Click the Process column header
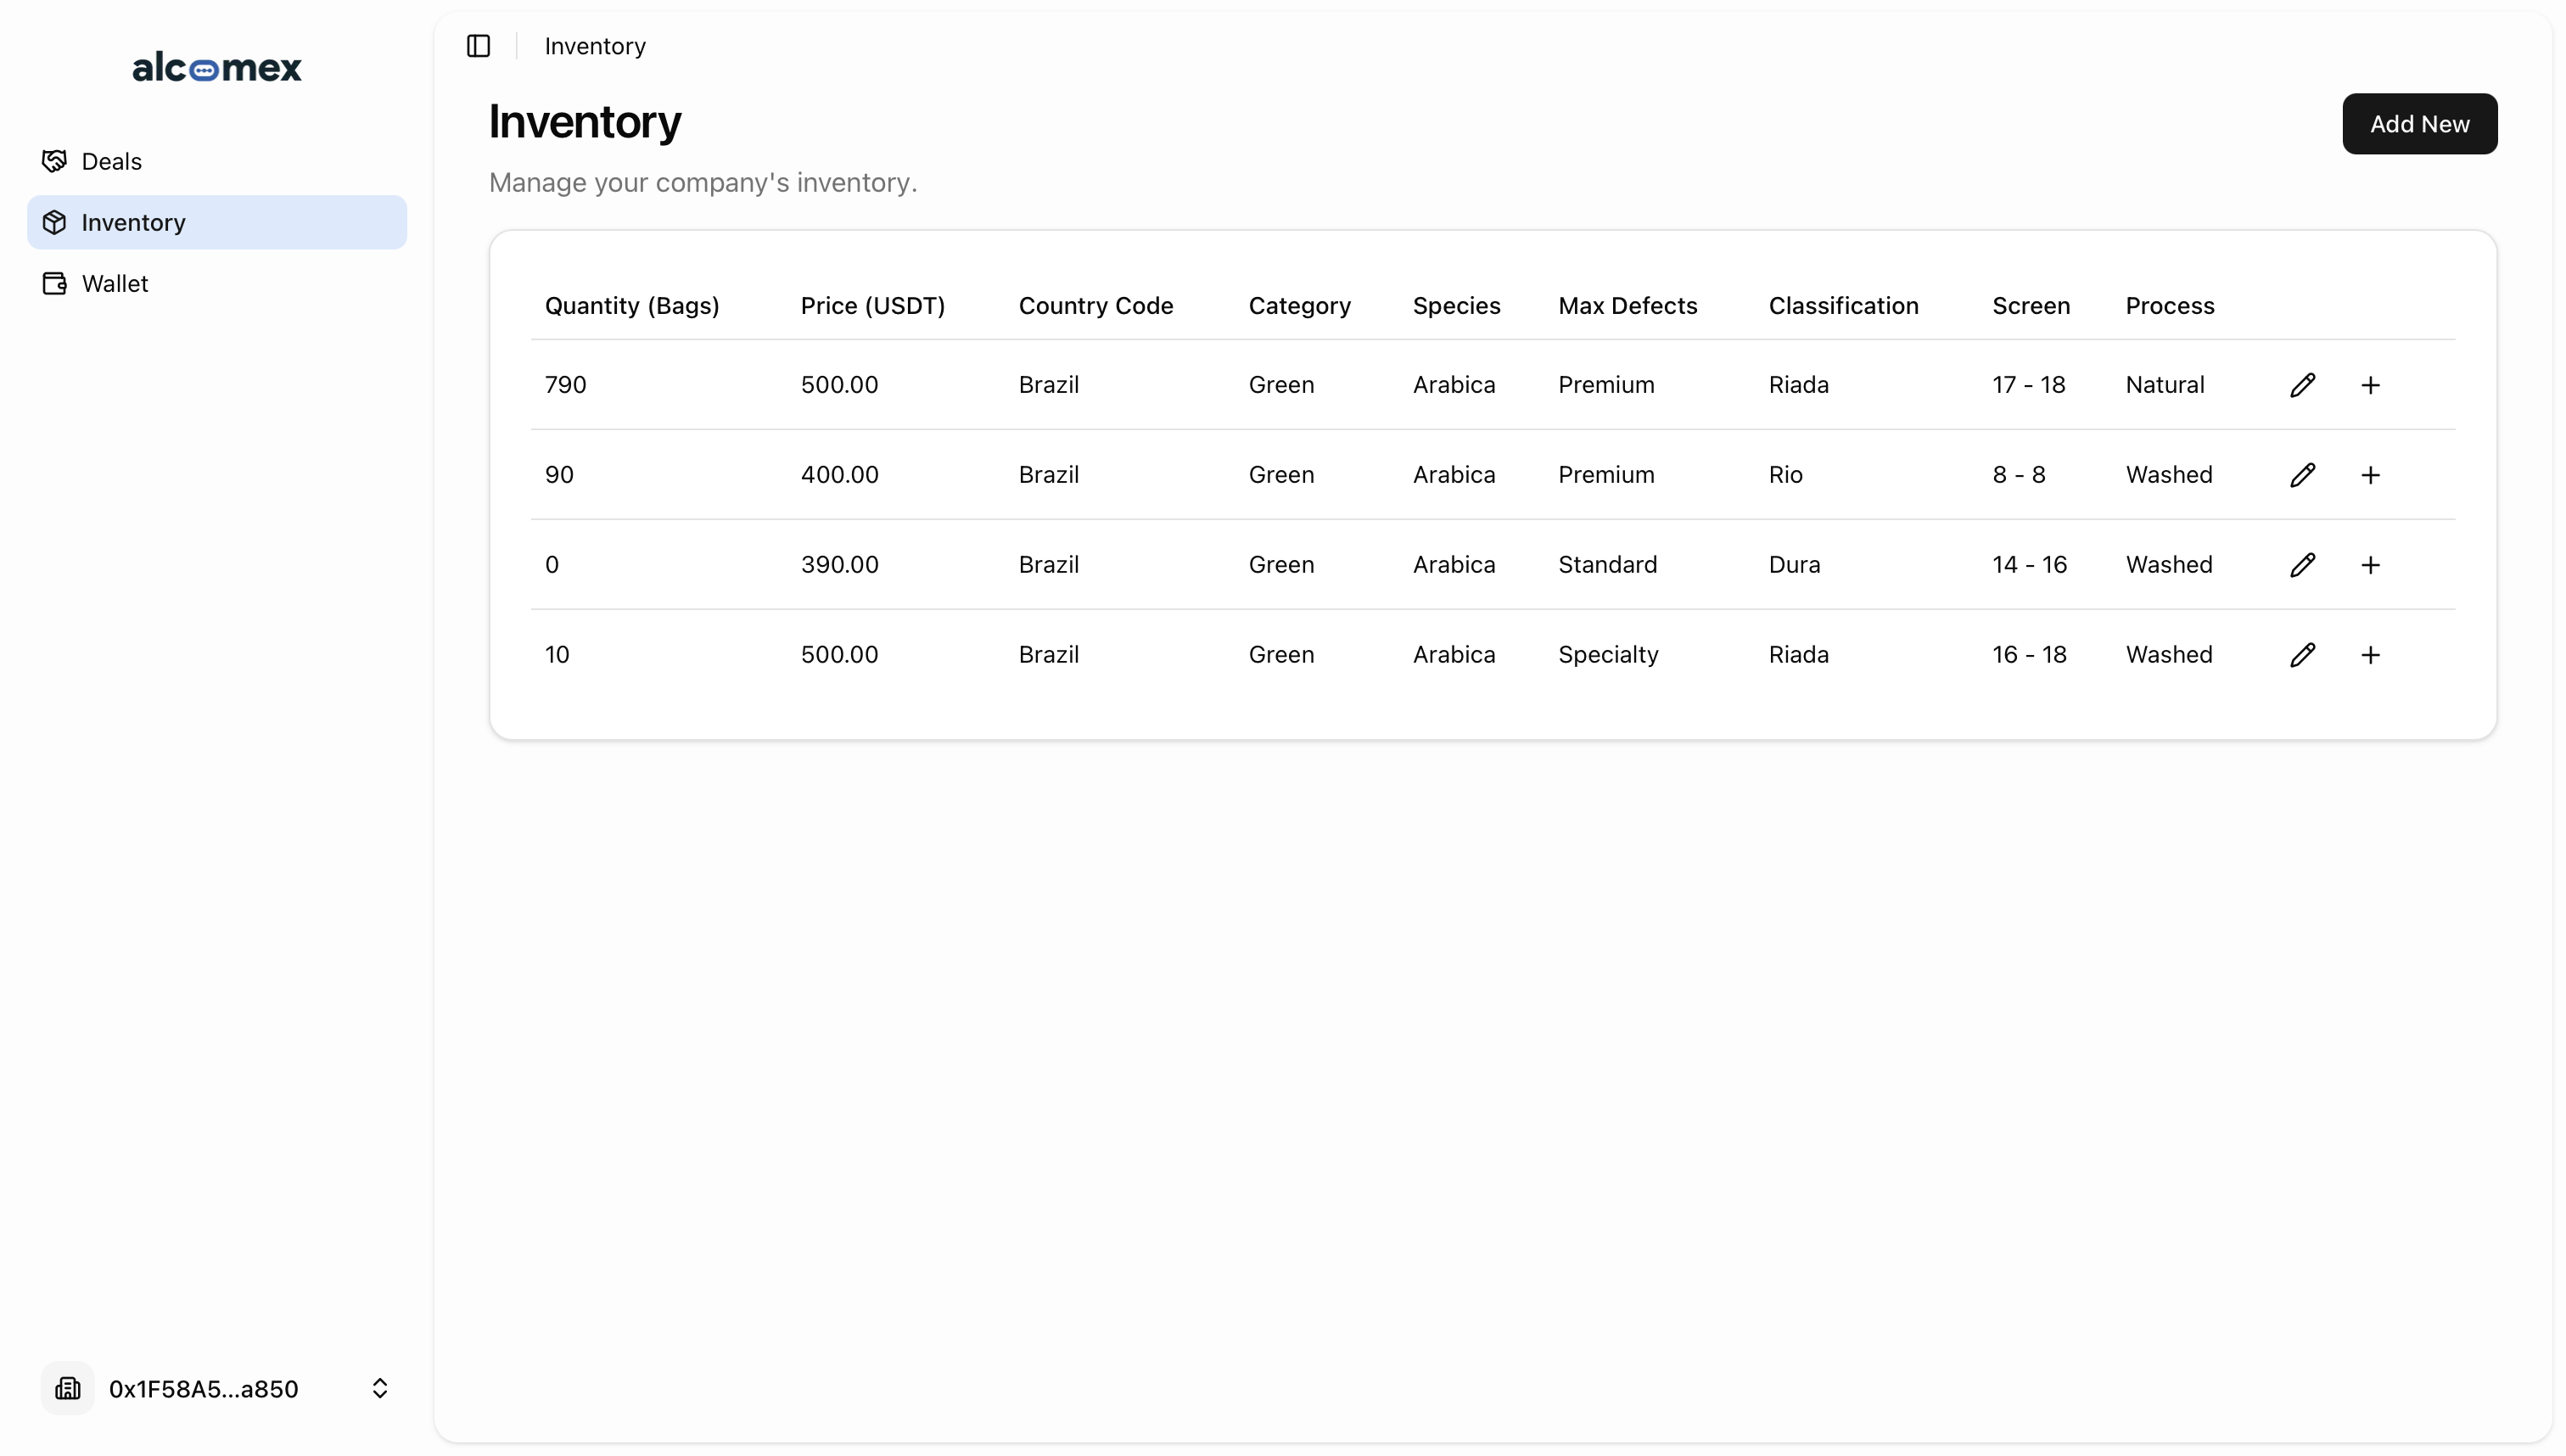Screen dimensions: 2566x1456 click(2169, 306)
